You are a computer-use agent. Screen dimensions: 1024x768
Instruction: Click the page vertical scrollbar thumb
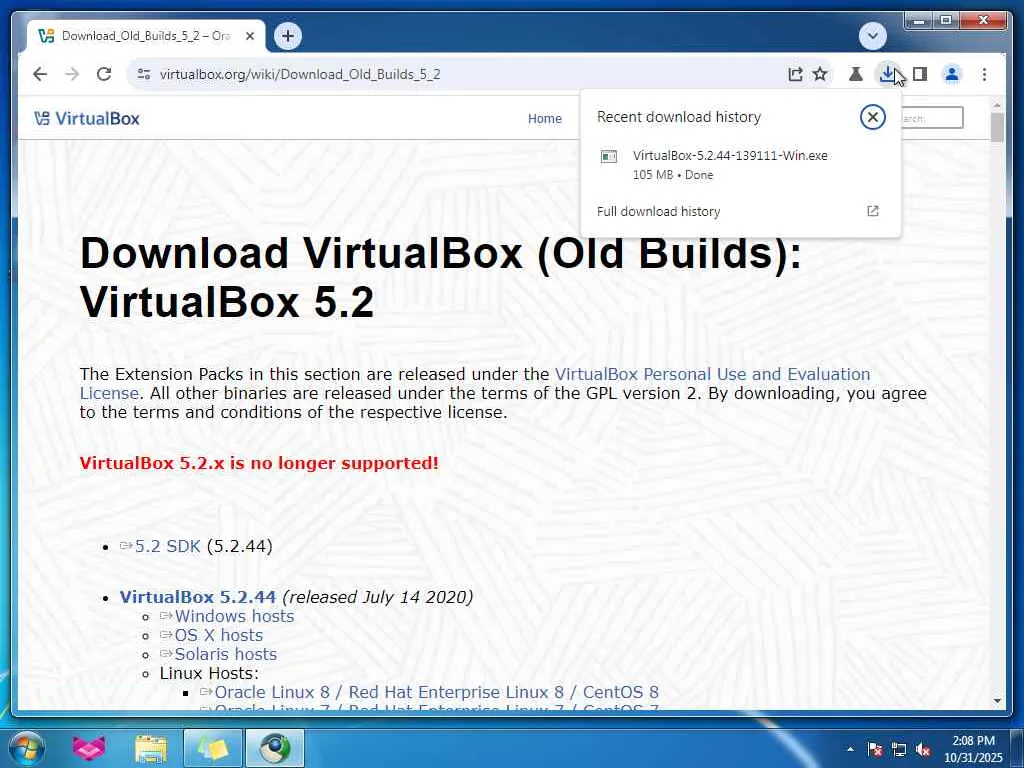click(x=997, y=127)
